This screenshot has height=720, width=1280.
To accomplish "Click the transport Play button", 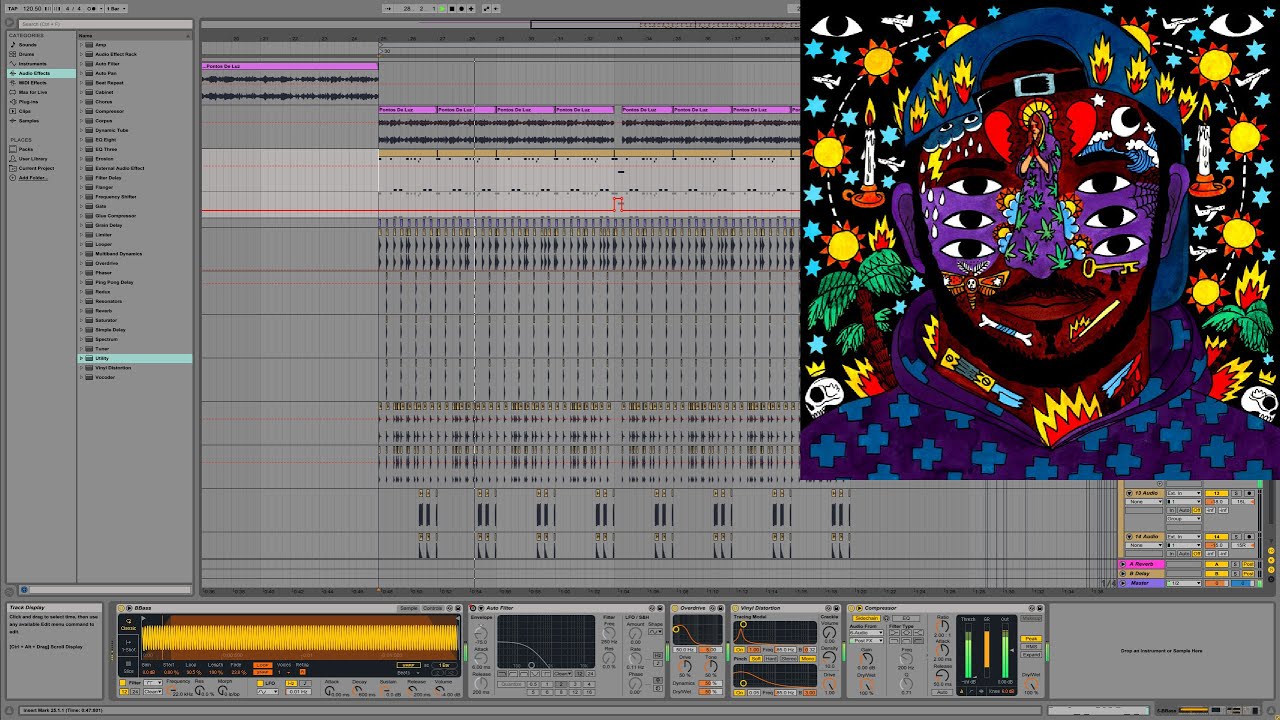I will tap(442, 9).
